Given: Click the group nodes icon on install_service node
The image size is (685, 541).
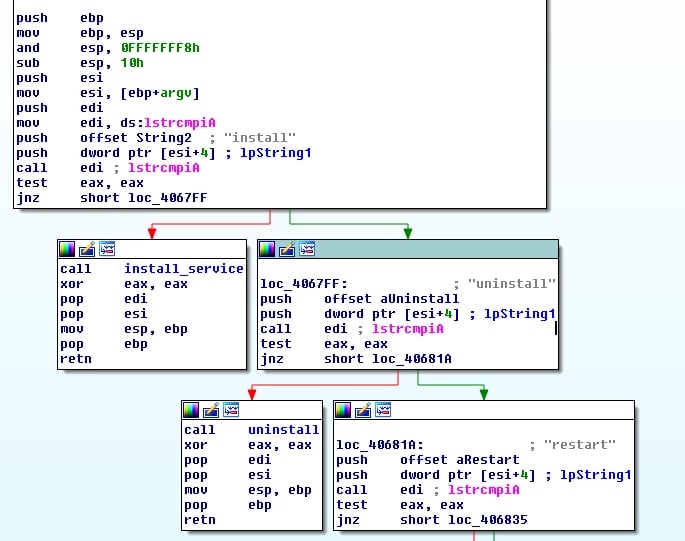Looking at the screenshot, I should [106, 249].
